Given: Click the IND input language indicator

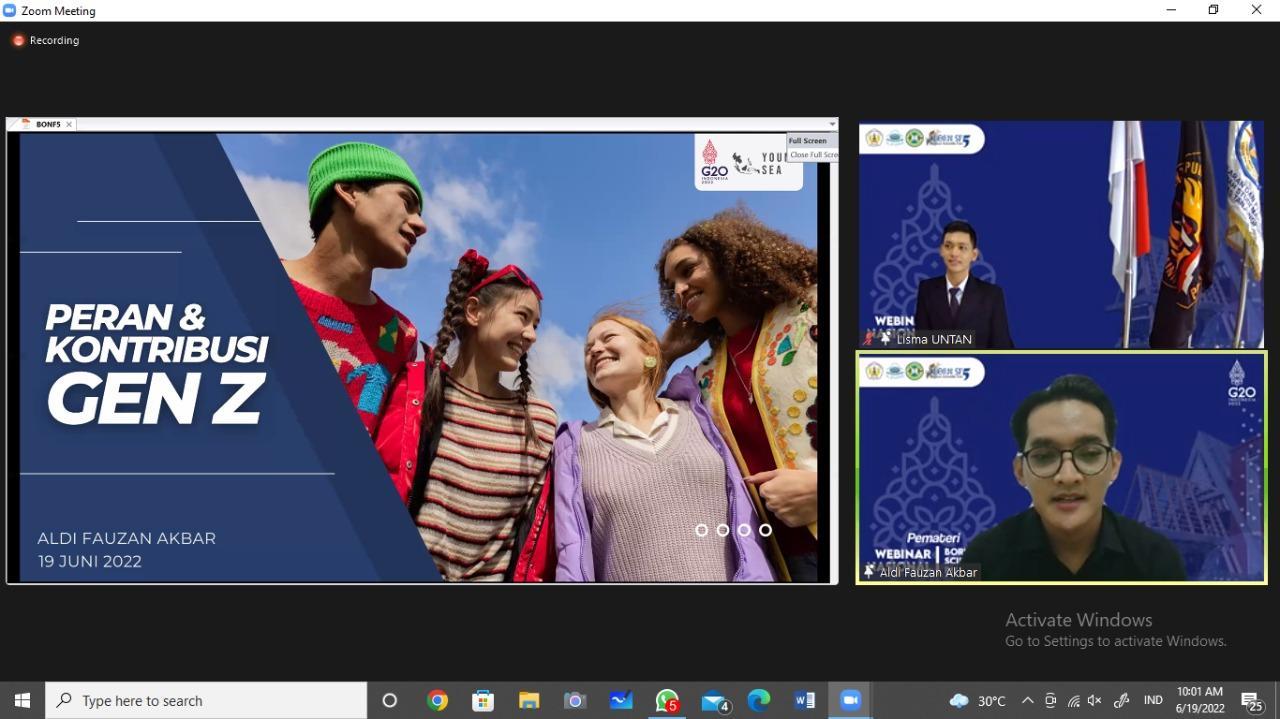Looking at the screenshot, I should [1153, 701].
